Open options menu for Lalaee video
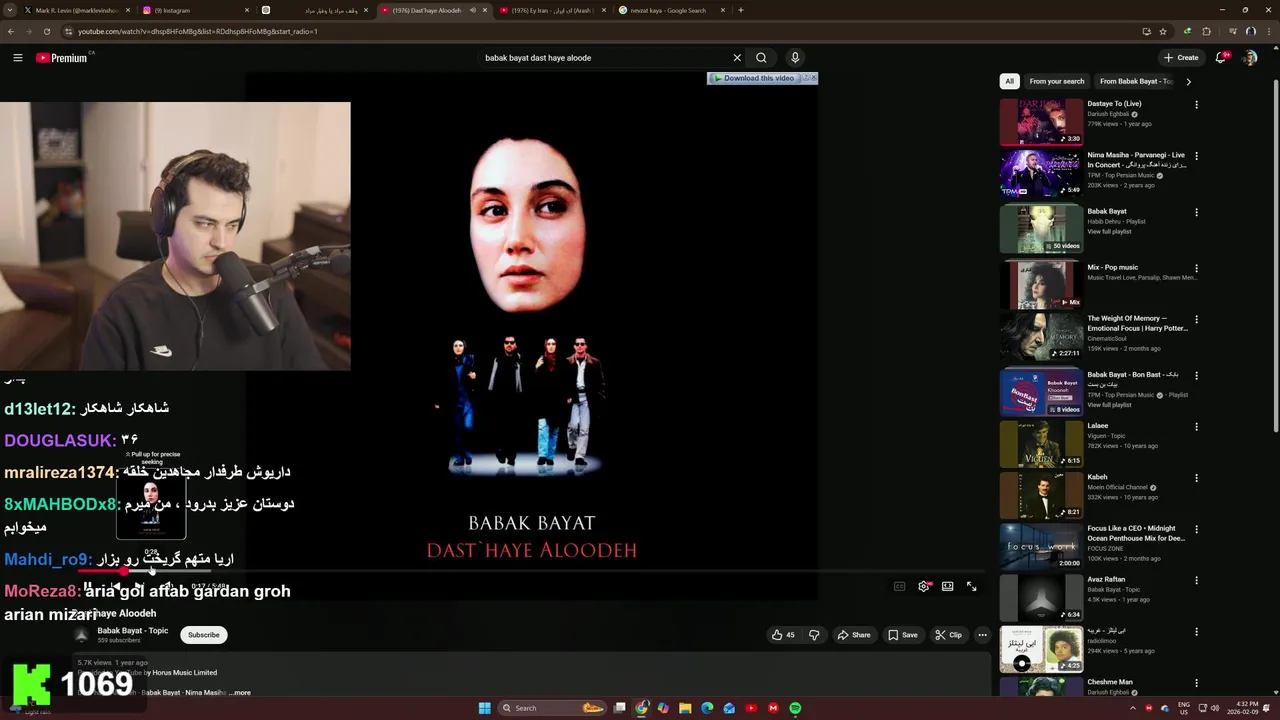Viewport: 1280px width, 720px height. 1196,426
